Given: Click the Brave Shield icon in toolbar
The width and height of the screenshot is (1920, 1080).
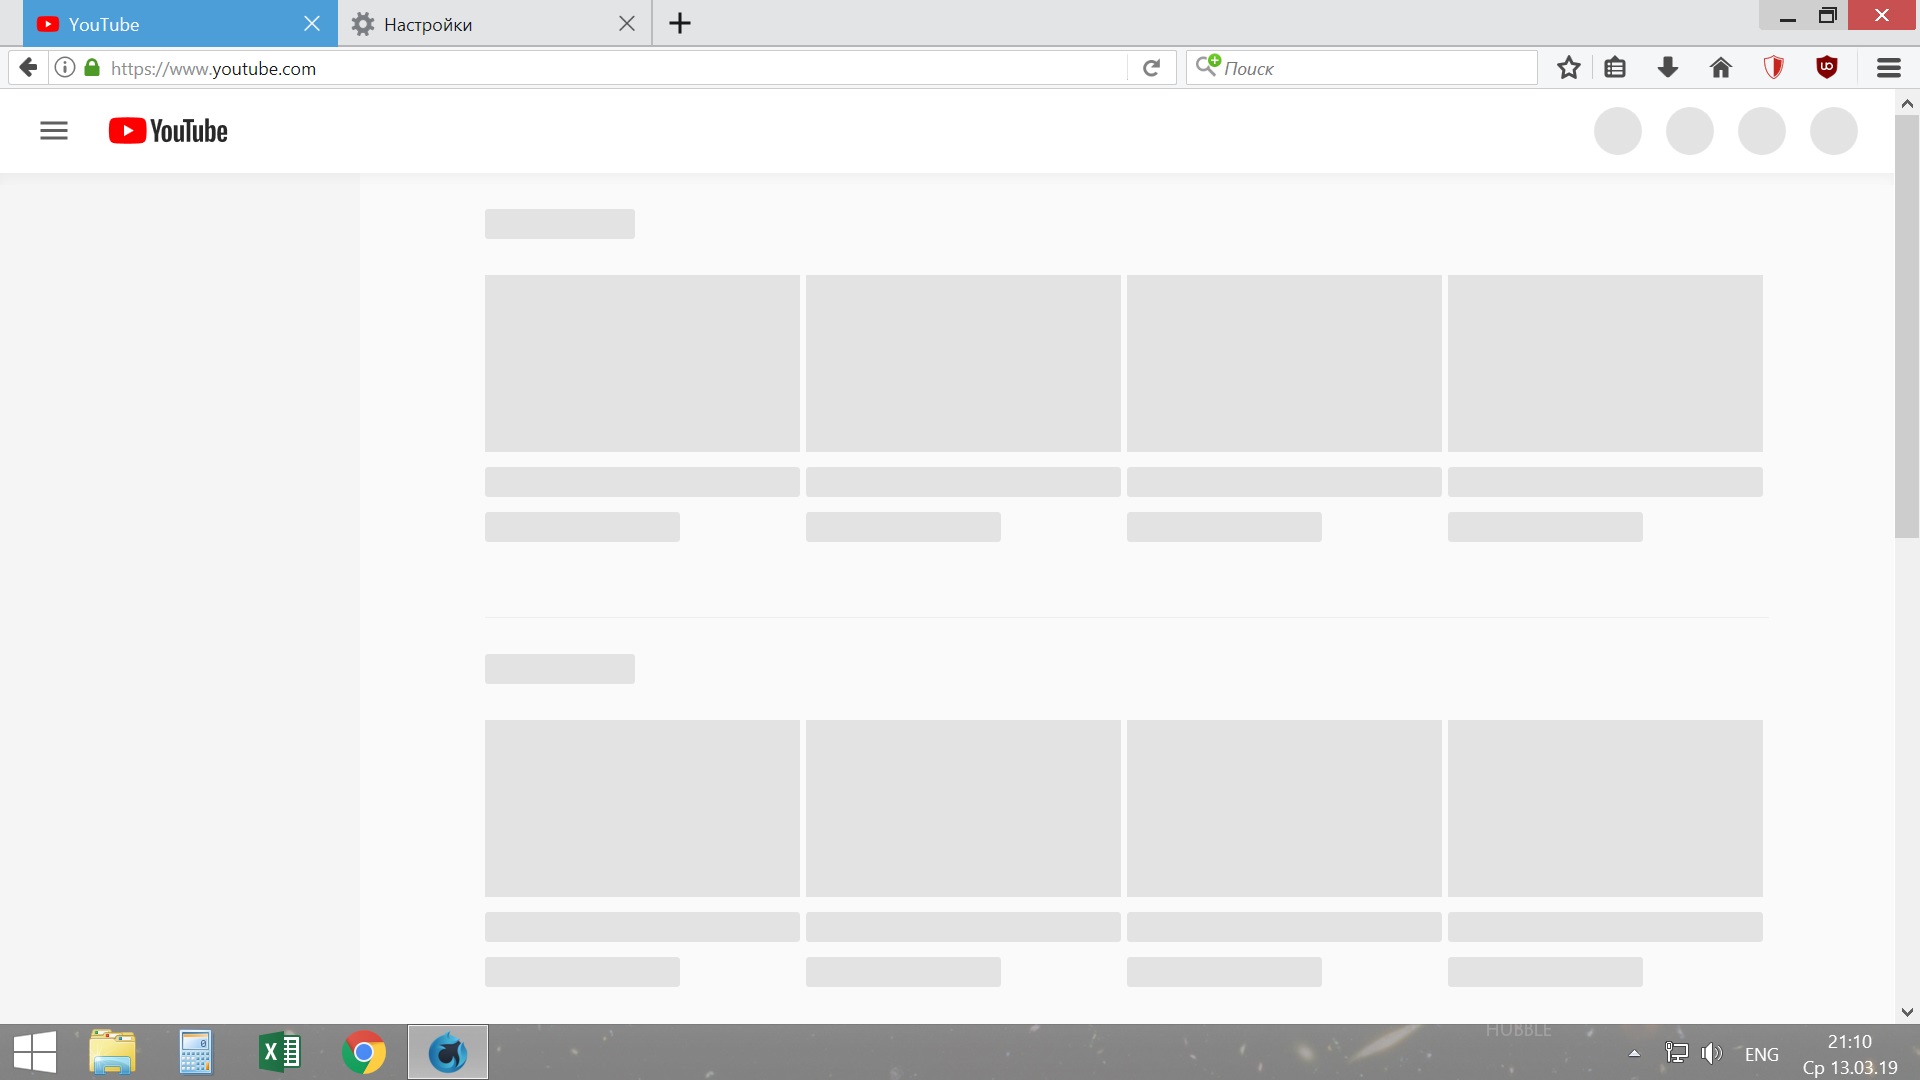Looking at the screenshot, I should pyautogui.click(x=1774, y=69).
